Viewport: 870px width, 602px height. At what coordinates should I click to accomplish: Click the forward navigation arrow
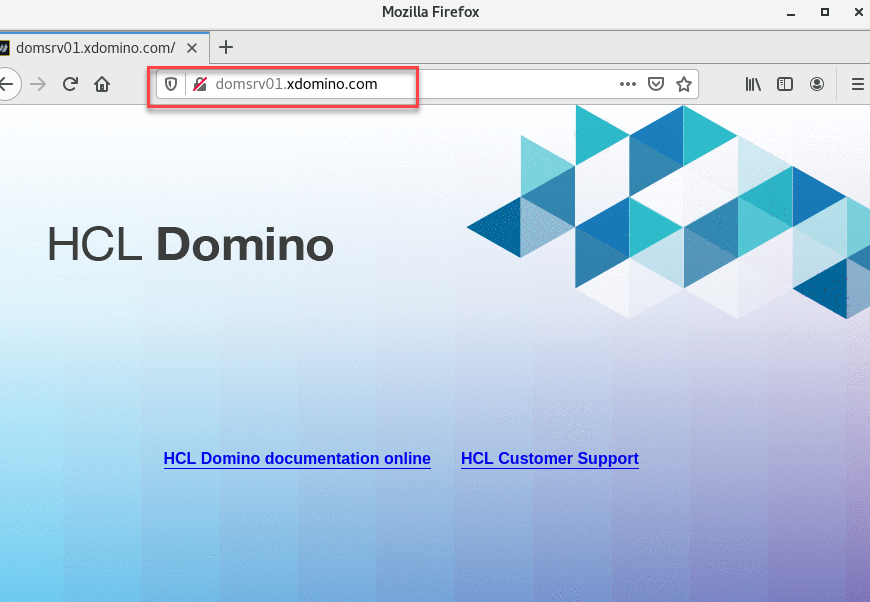pyautogui.click(x=38, y=84)
